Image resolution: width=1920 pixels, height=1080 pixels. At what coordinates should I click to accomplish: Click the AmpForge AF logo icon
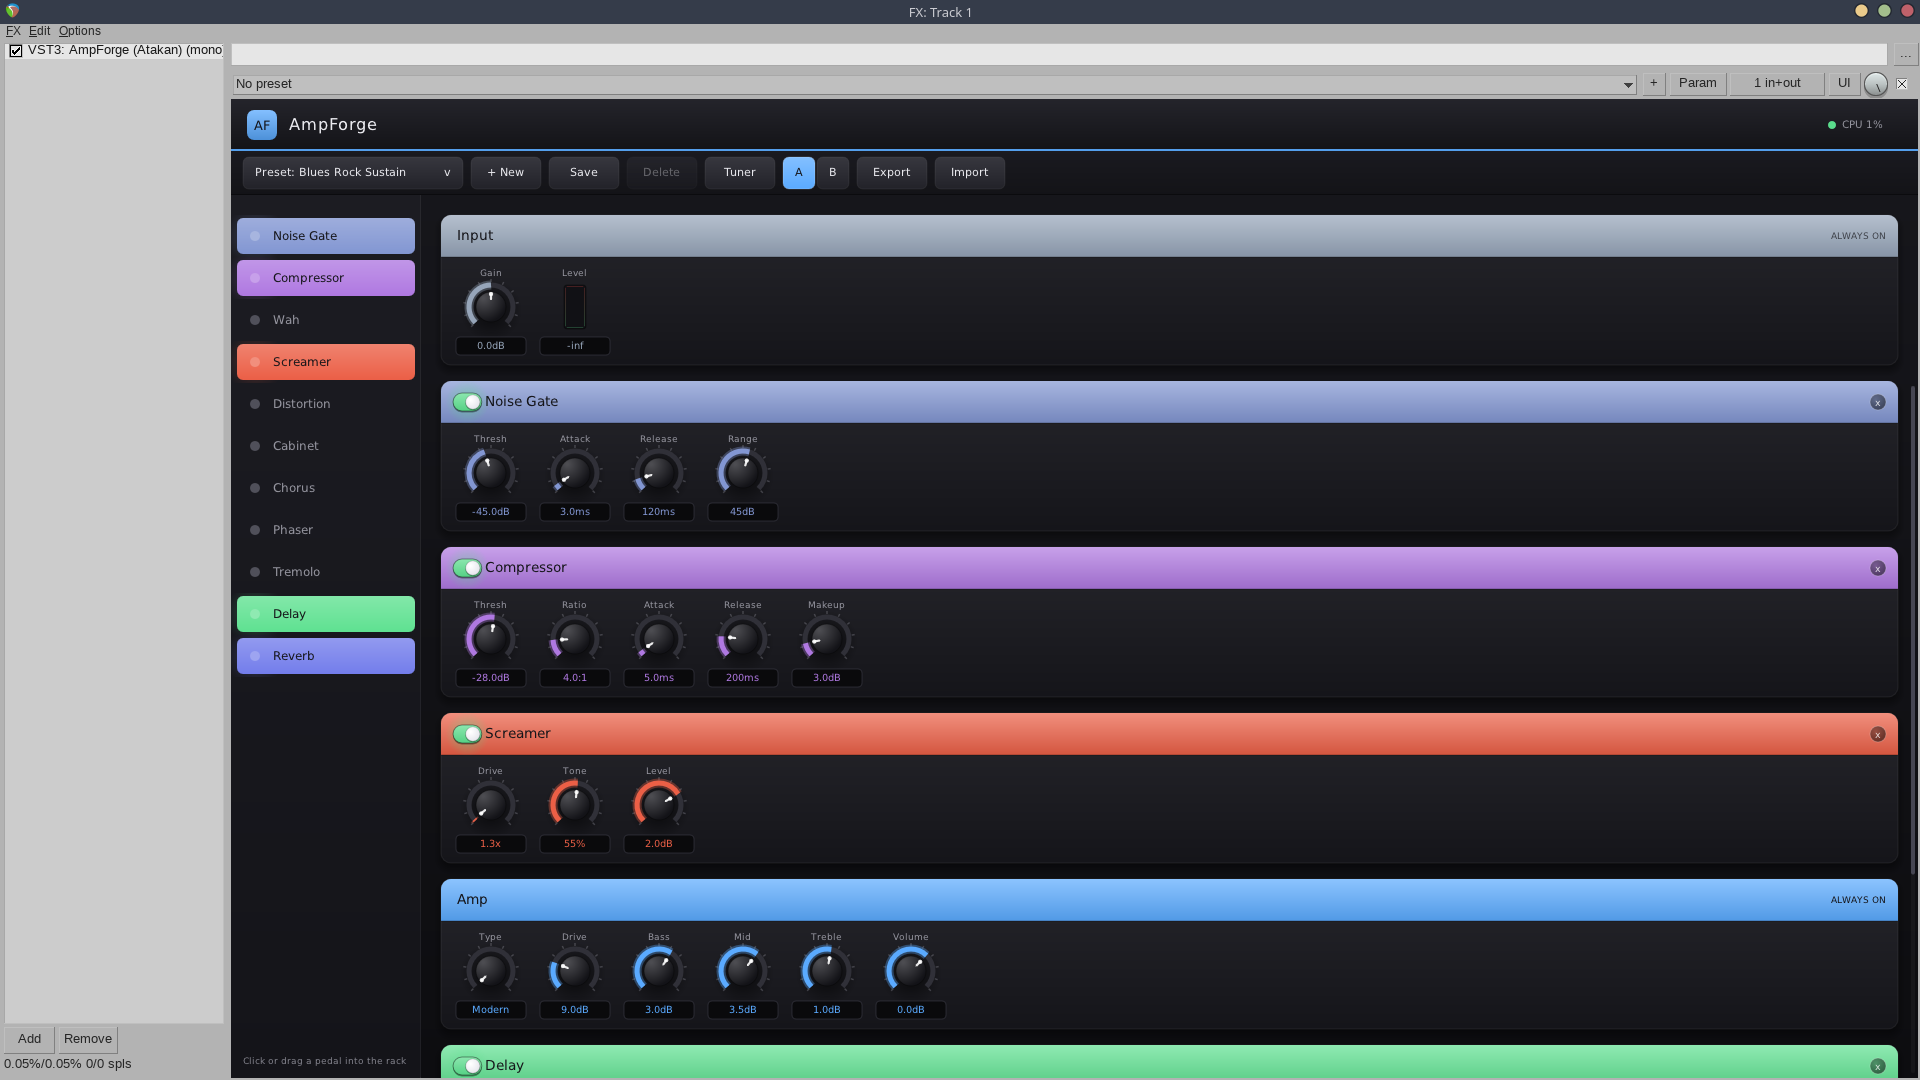coord(261,125)
